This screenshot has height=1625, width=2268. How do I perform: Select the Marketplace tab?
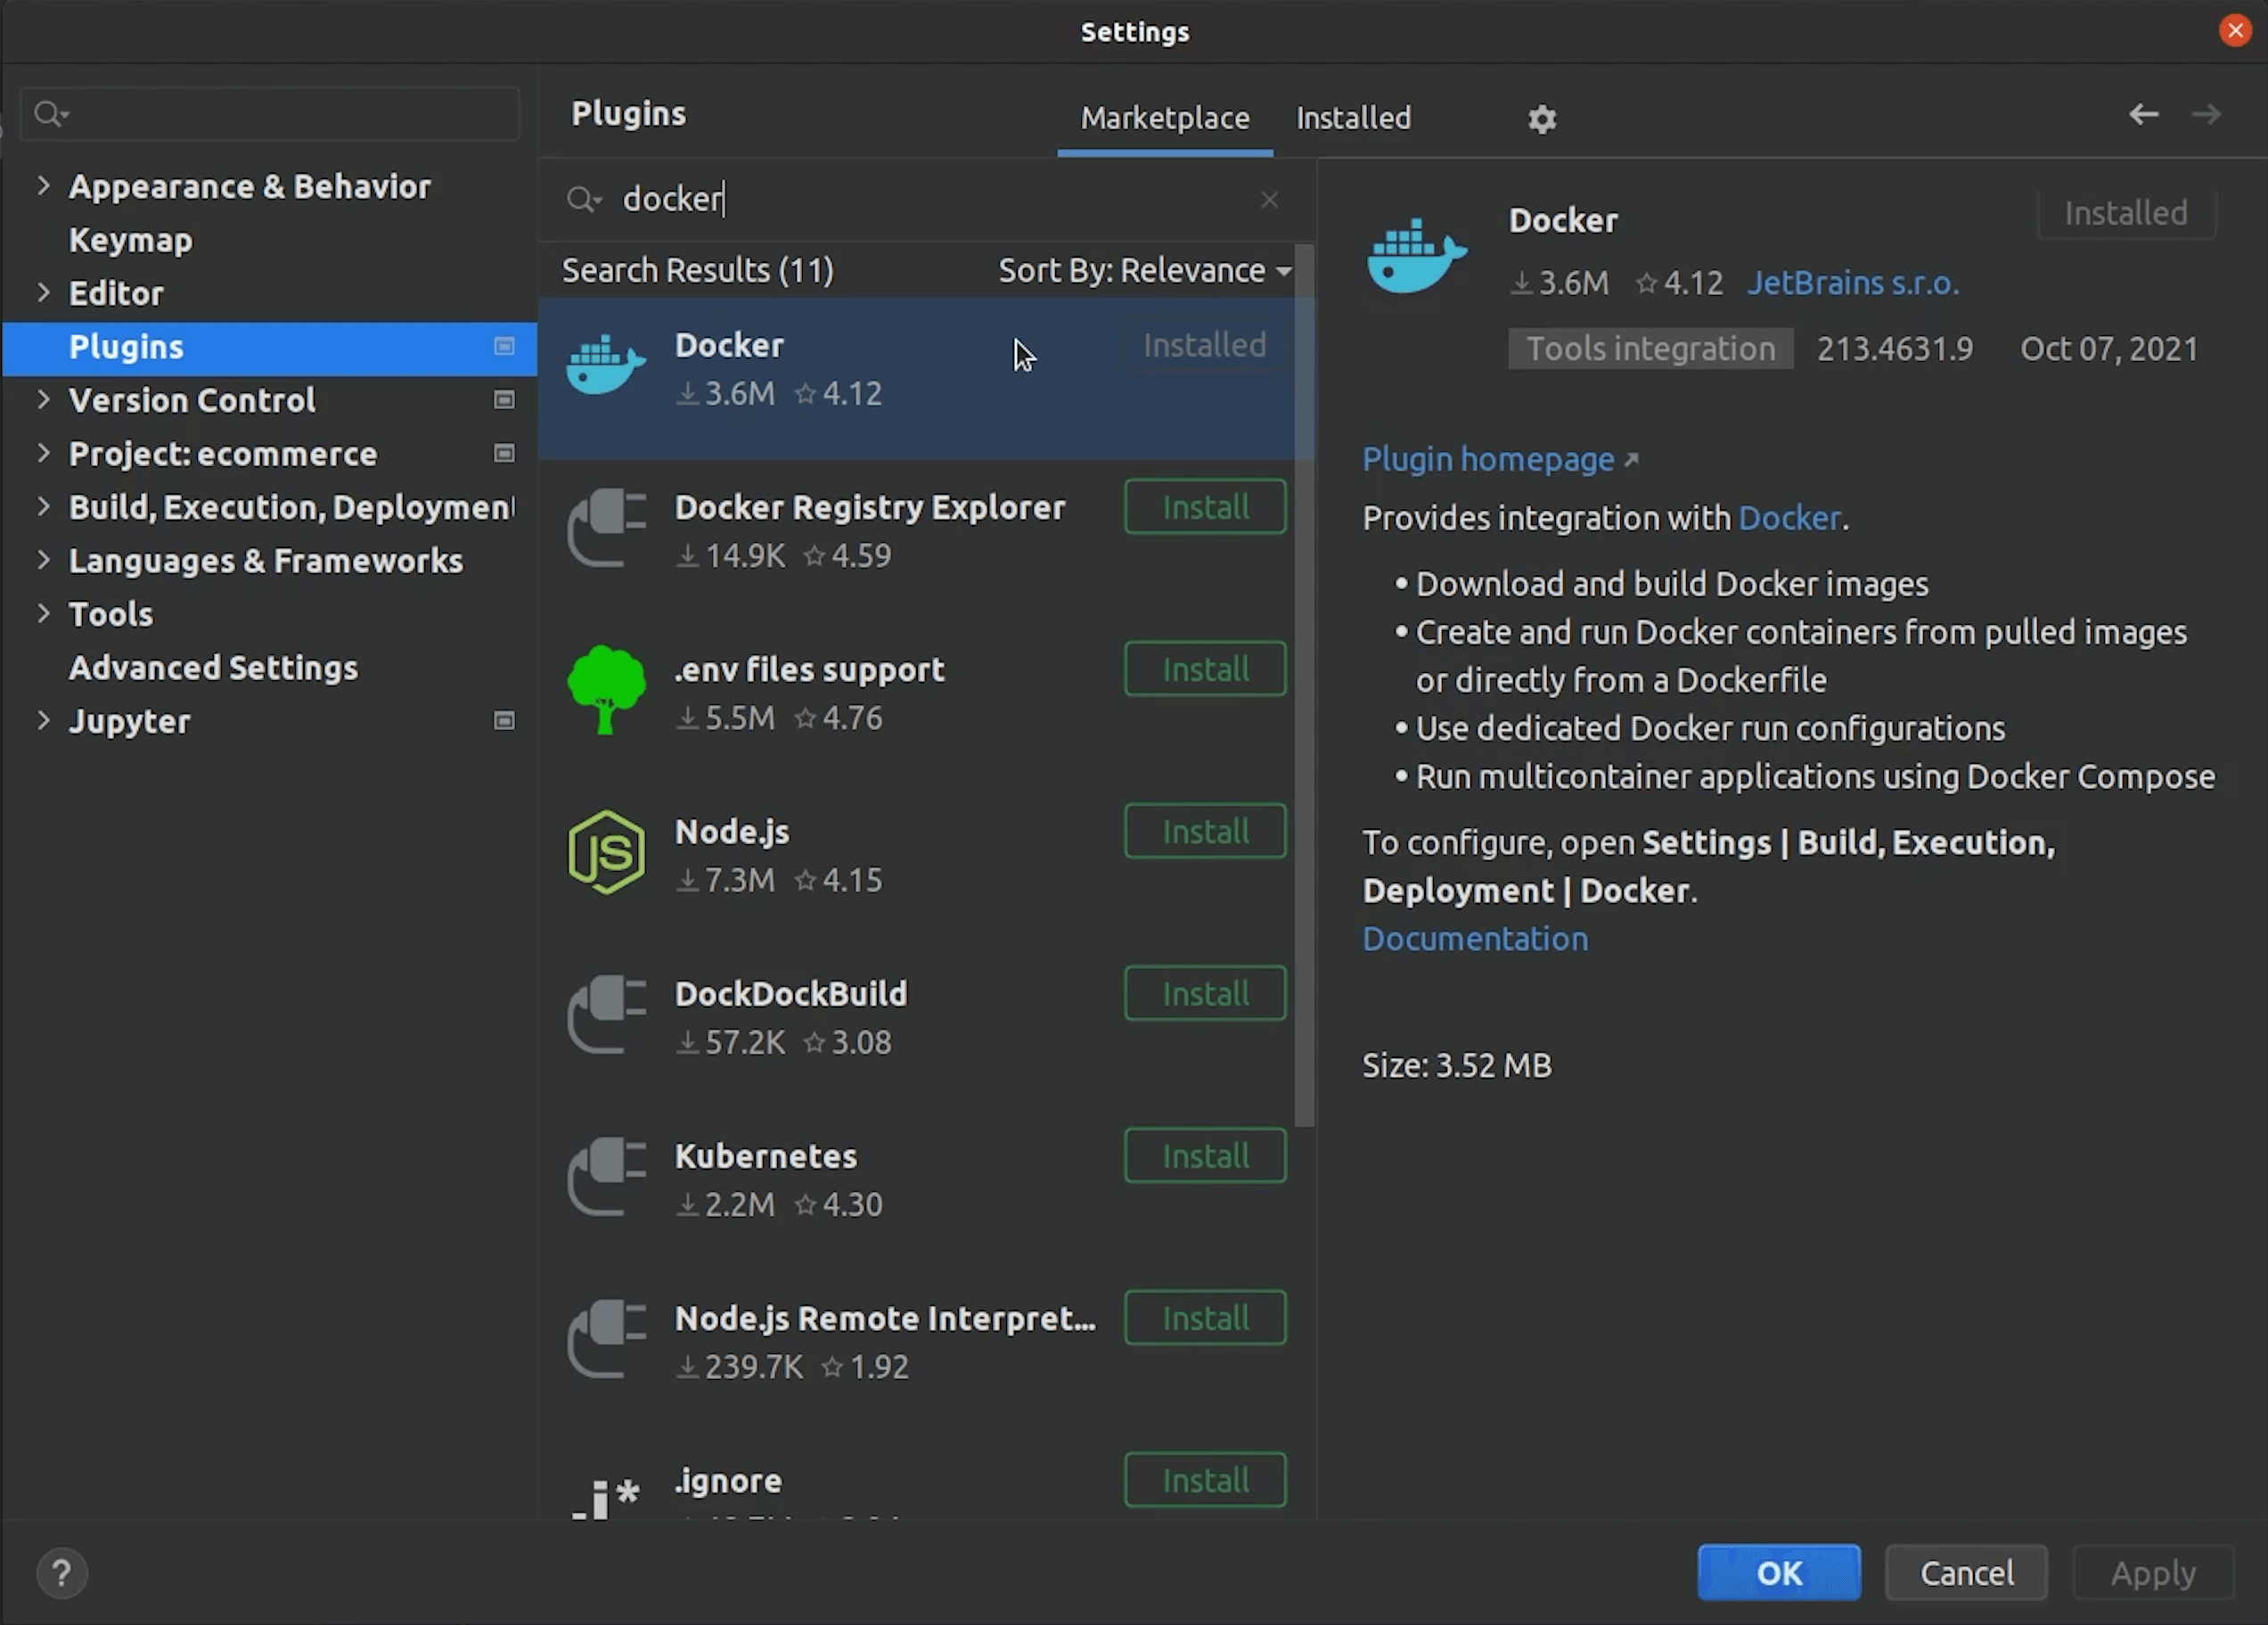point(1164,118)
